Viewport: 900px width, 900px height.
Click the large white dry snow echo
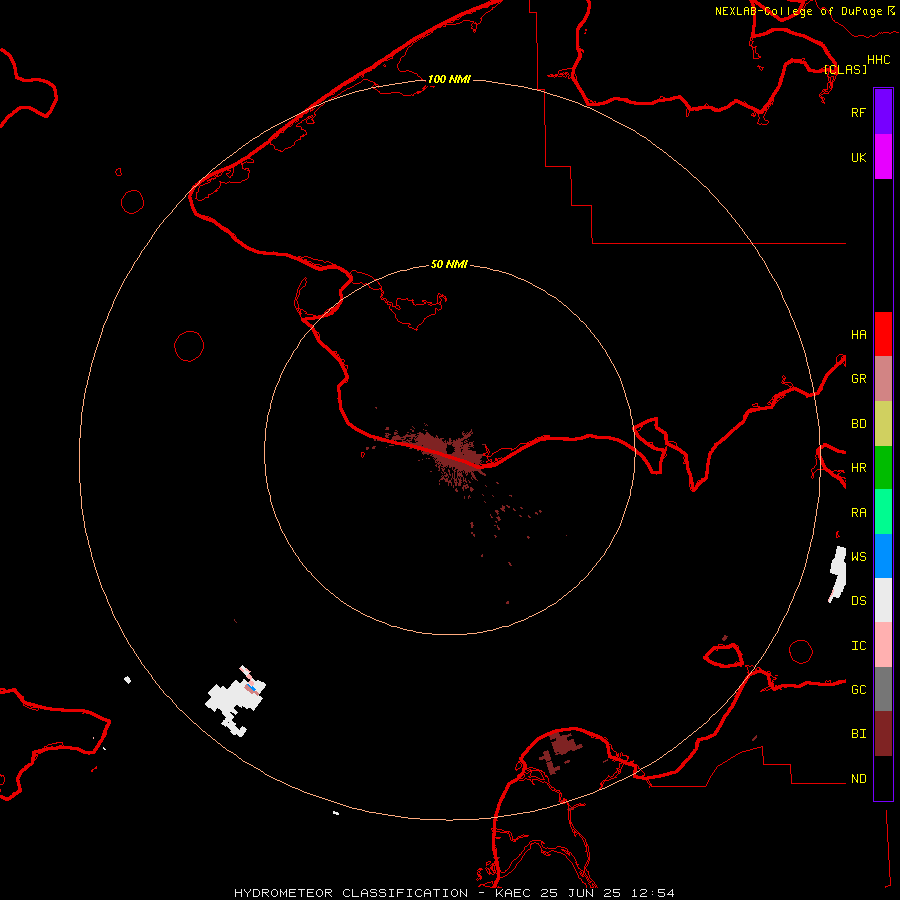coord(234,700)
